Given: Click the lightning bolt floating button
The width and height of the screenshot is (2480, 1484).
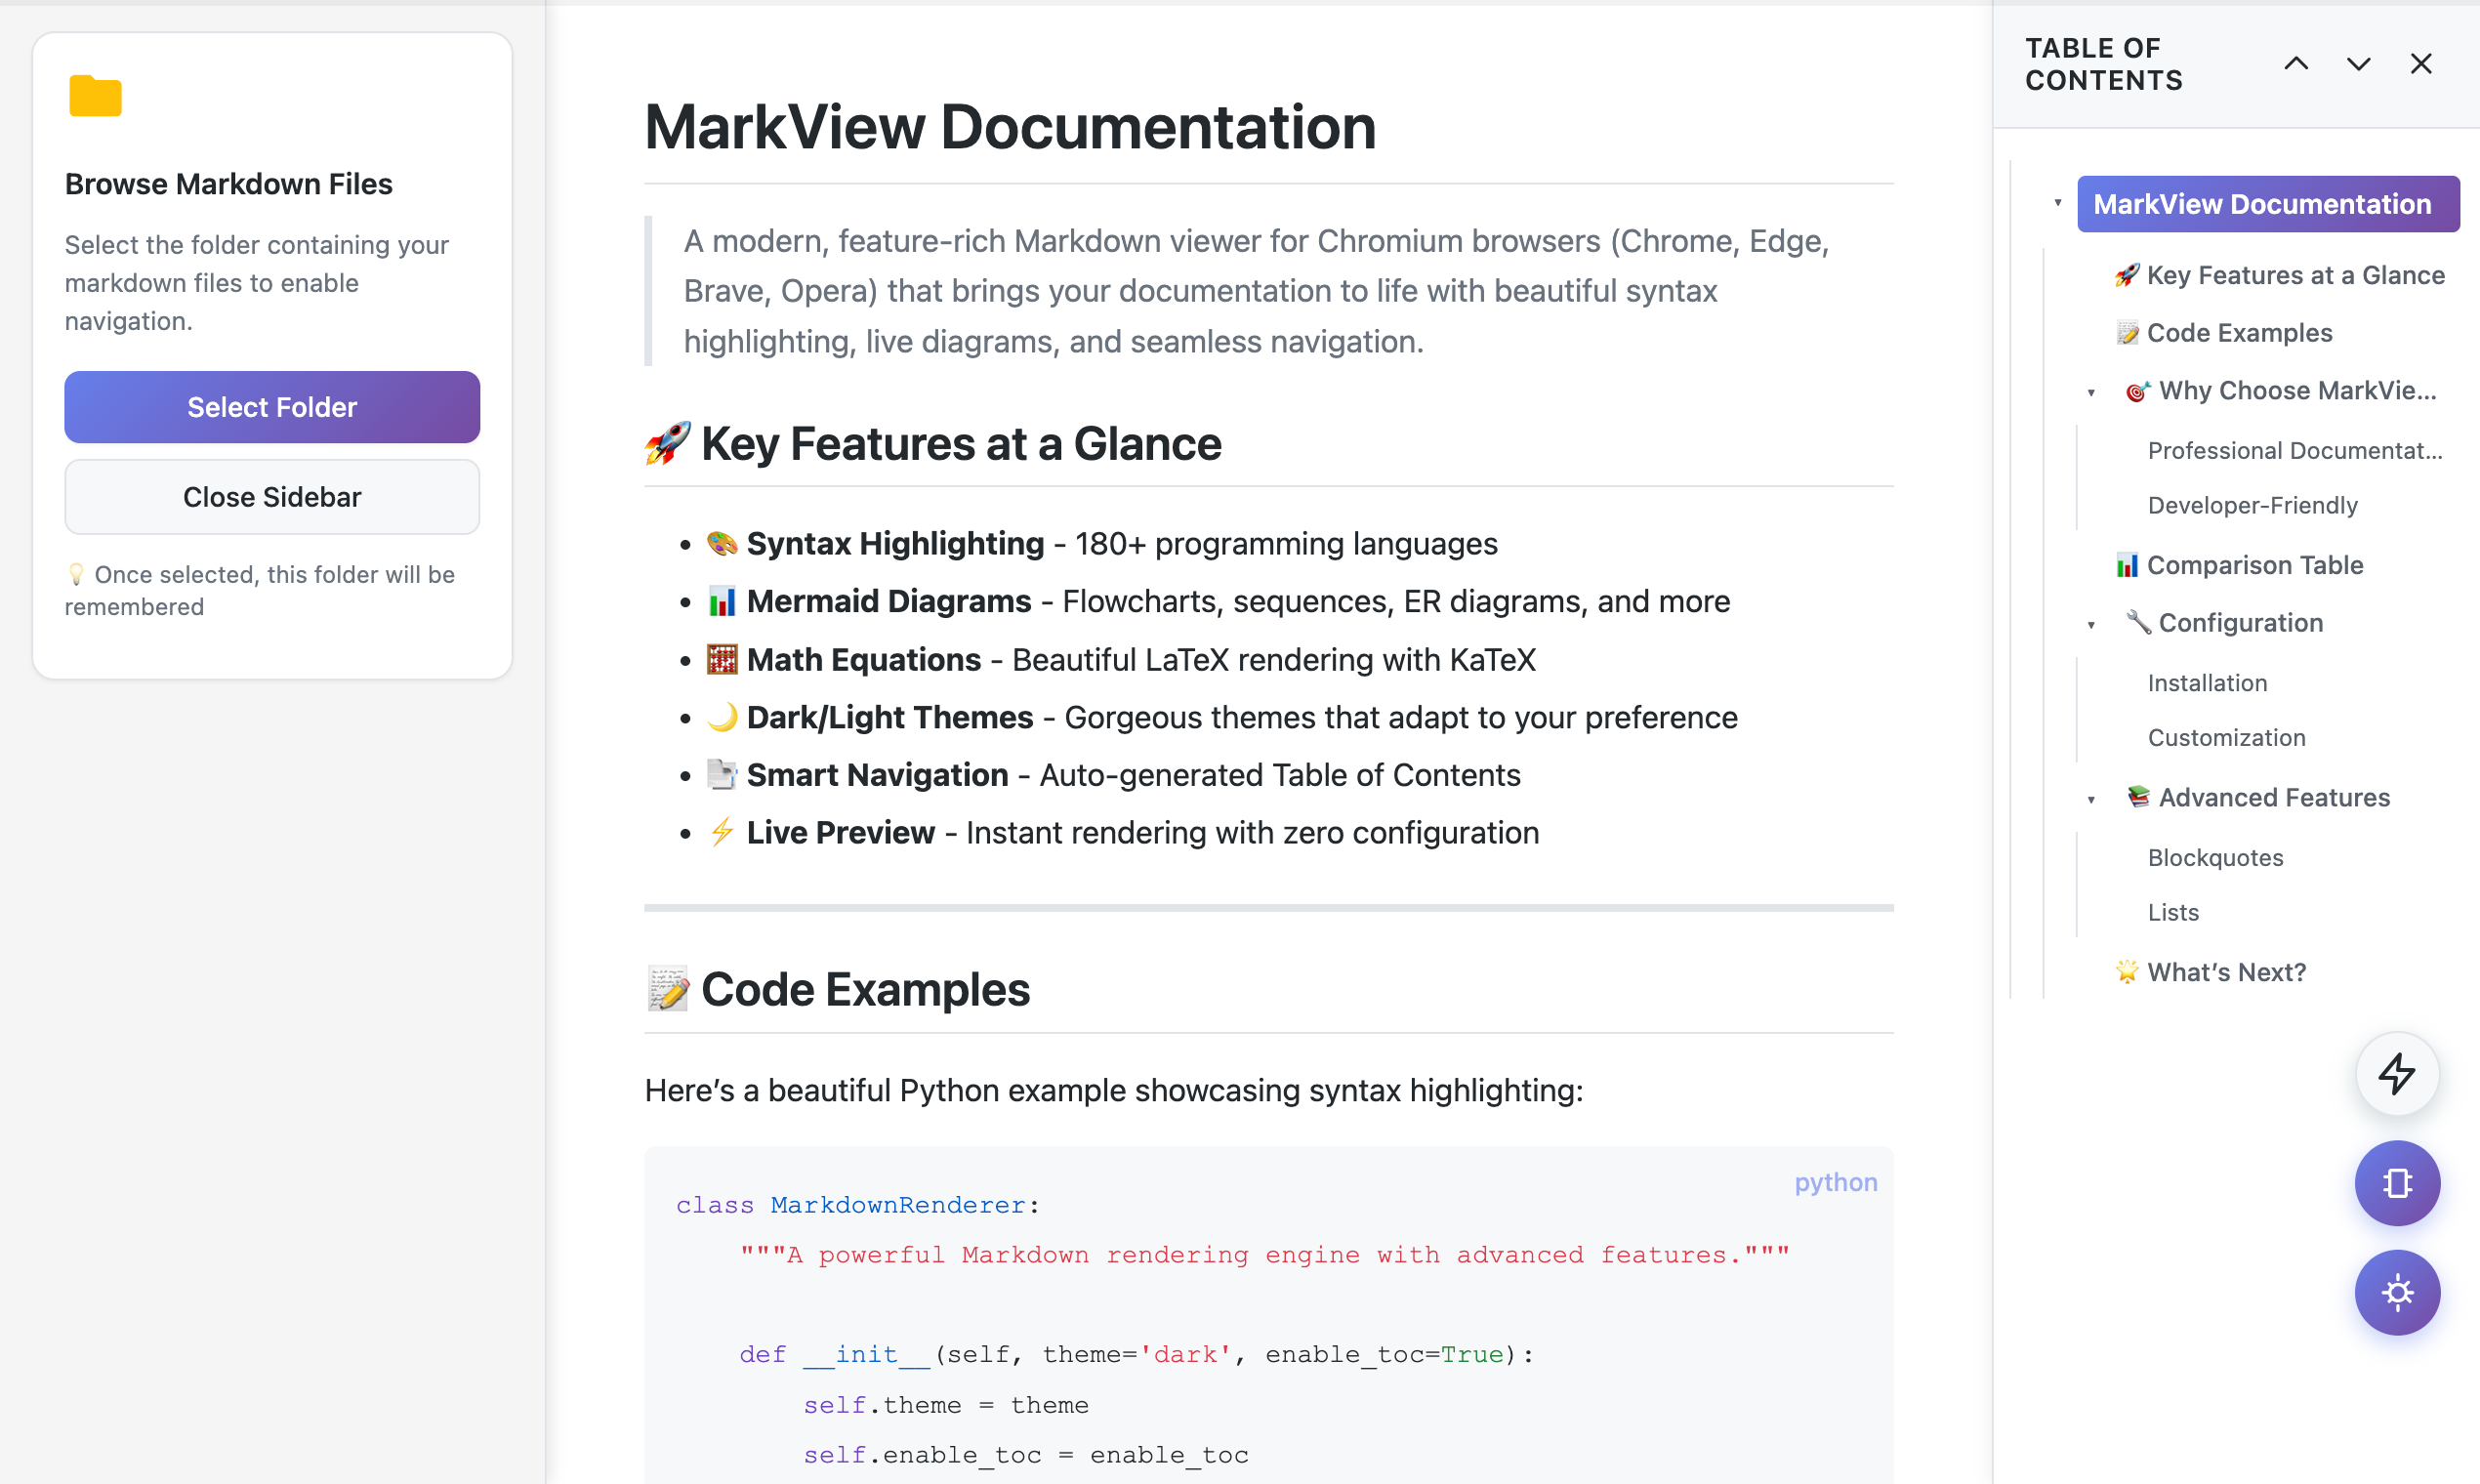Looking at the screenshot, I should tap(2397, 1074).
